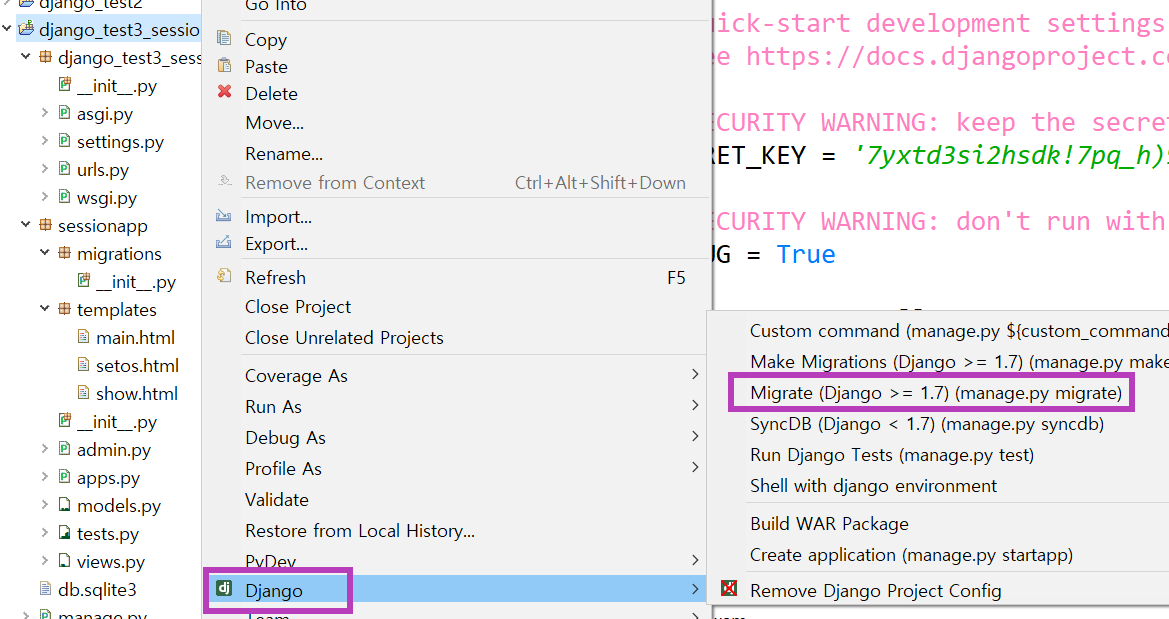Open the Run As submenu arrow
1169x619 pixels.
tap(695, 406)
